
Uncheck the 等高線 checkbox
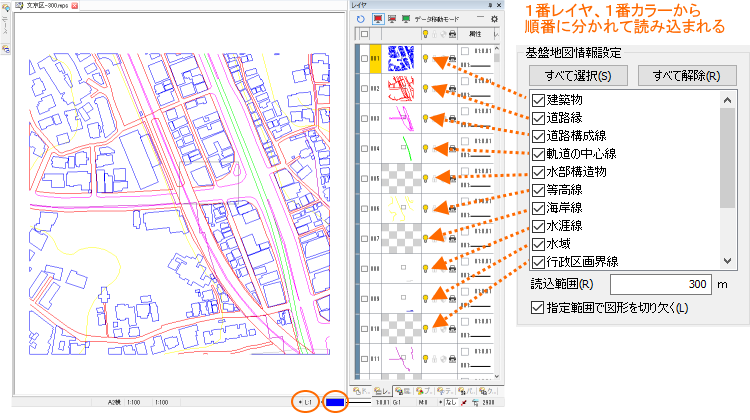pyautogui.click(x=539, y=190)
